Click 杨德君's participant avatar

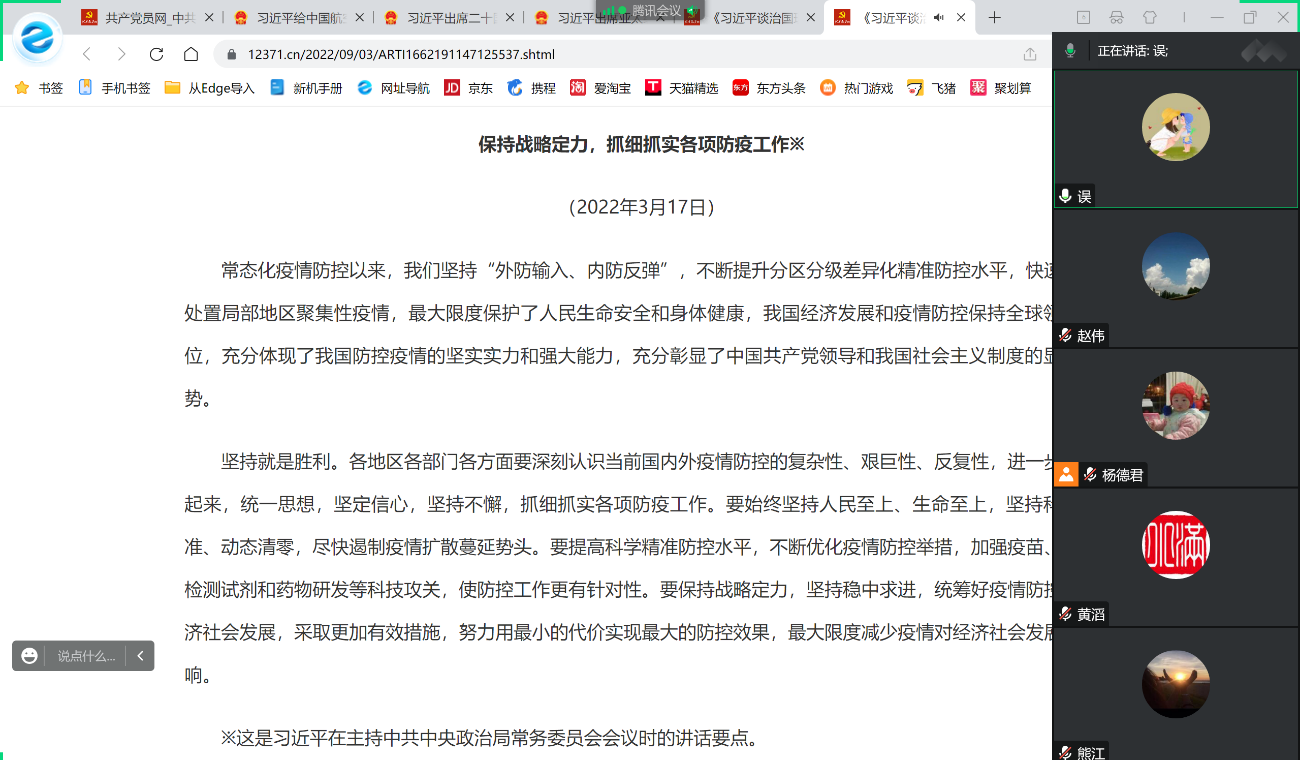[x=1176, y=406]
